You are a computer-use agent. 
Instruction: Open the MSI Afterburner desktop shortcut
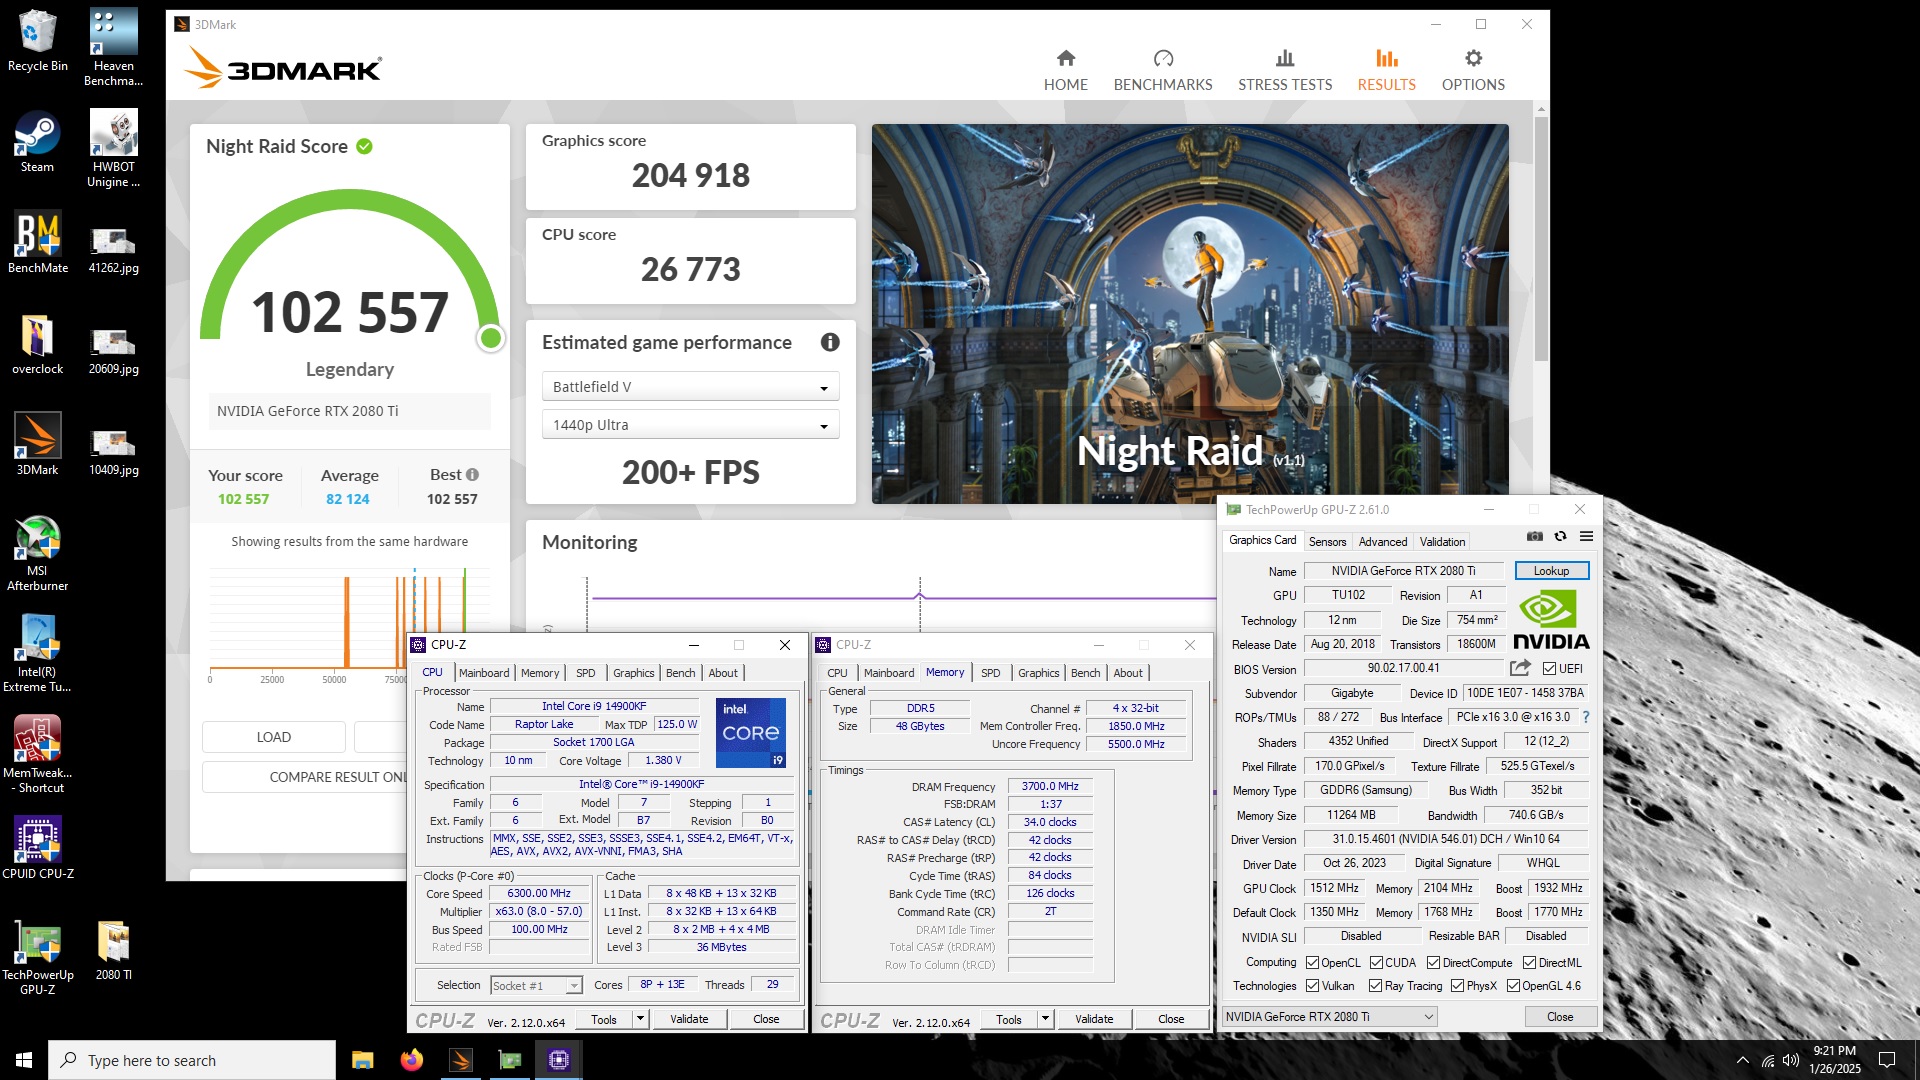38,553
